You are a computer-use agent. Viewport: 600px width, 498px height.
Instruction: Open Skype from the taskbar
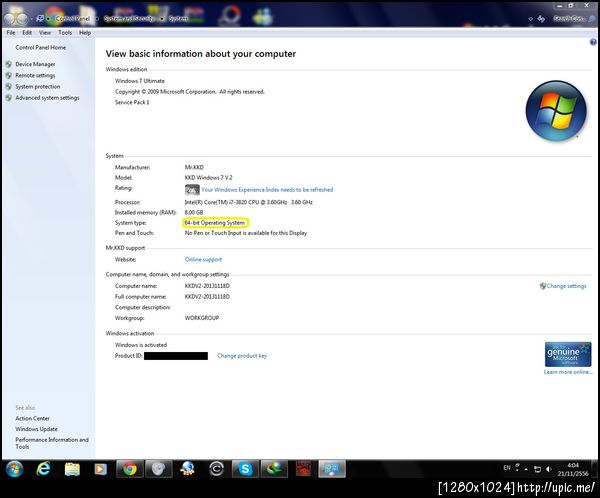(245, 469)
